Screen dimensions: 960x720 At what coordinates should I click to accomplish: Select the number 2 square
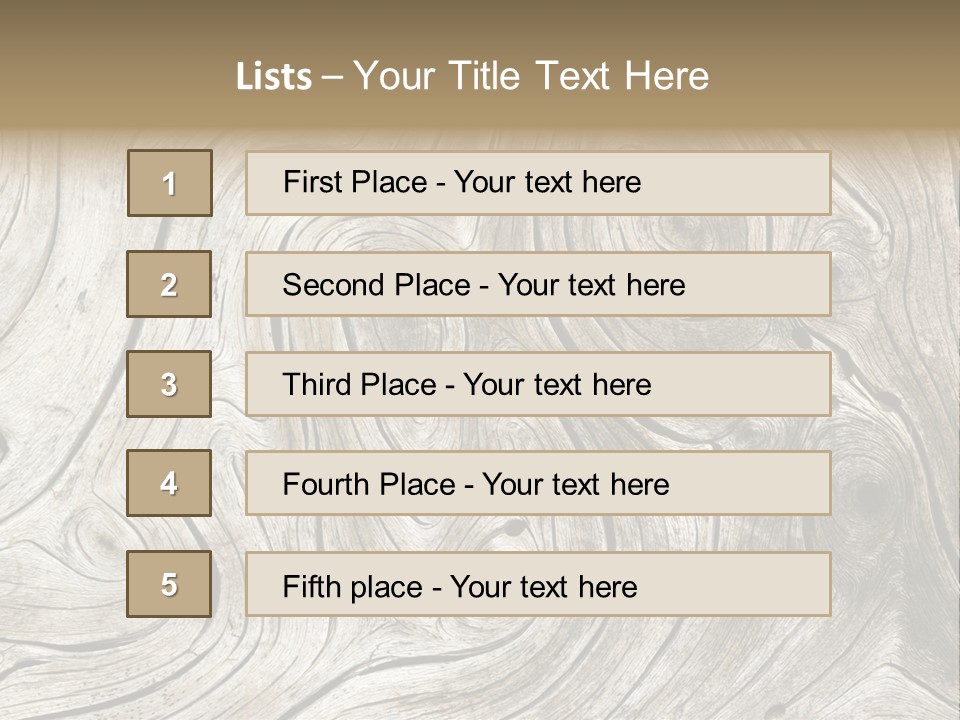click(x=169, y=284)
